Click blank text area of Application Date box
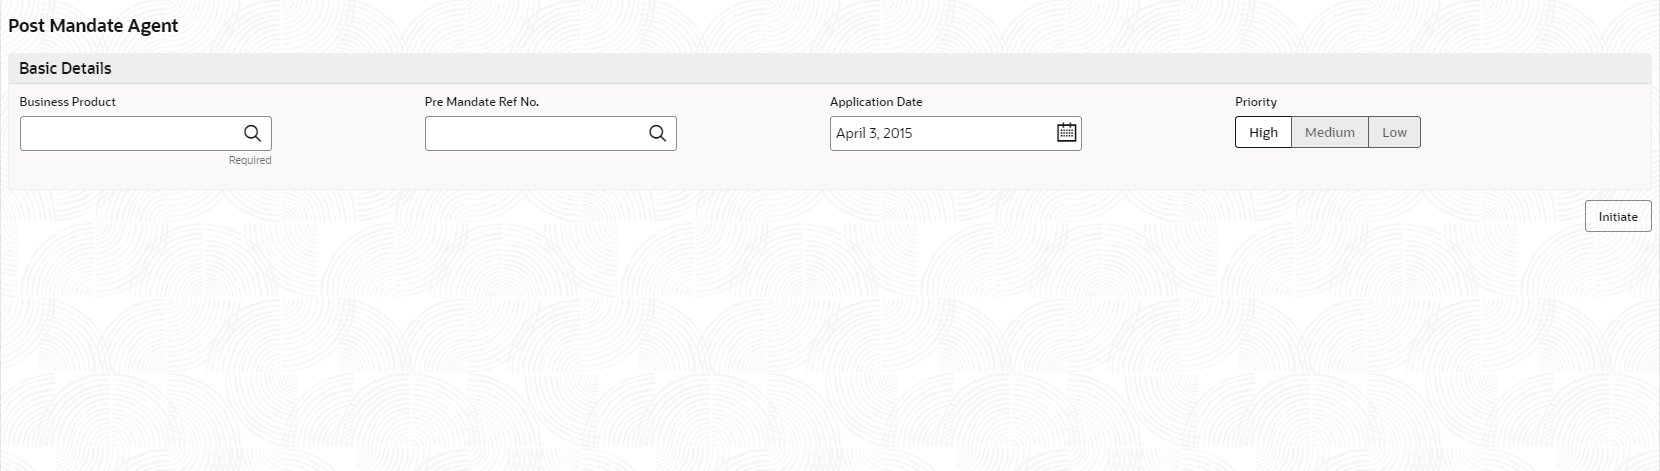This screenshot has height=471, width=1660. click(985, 133)
